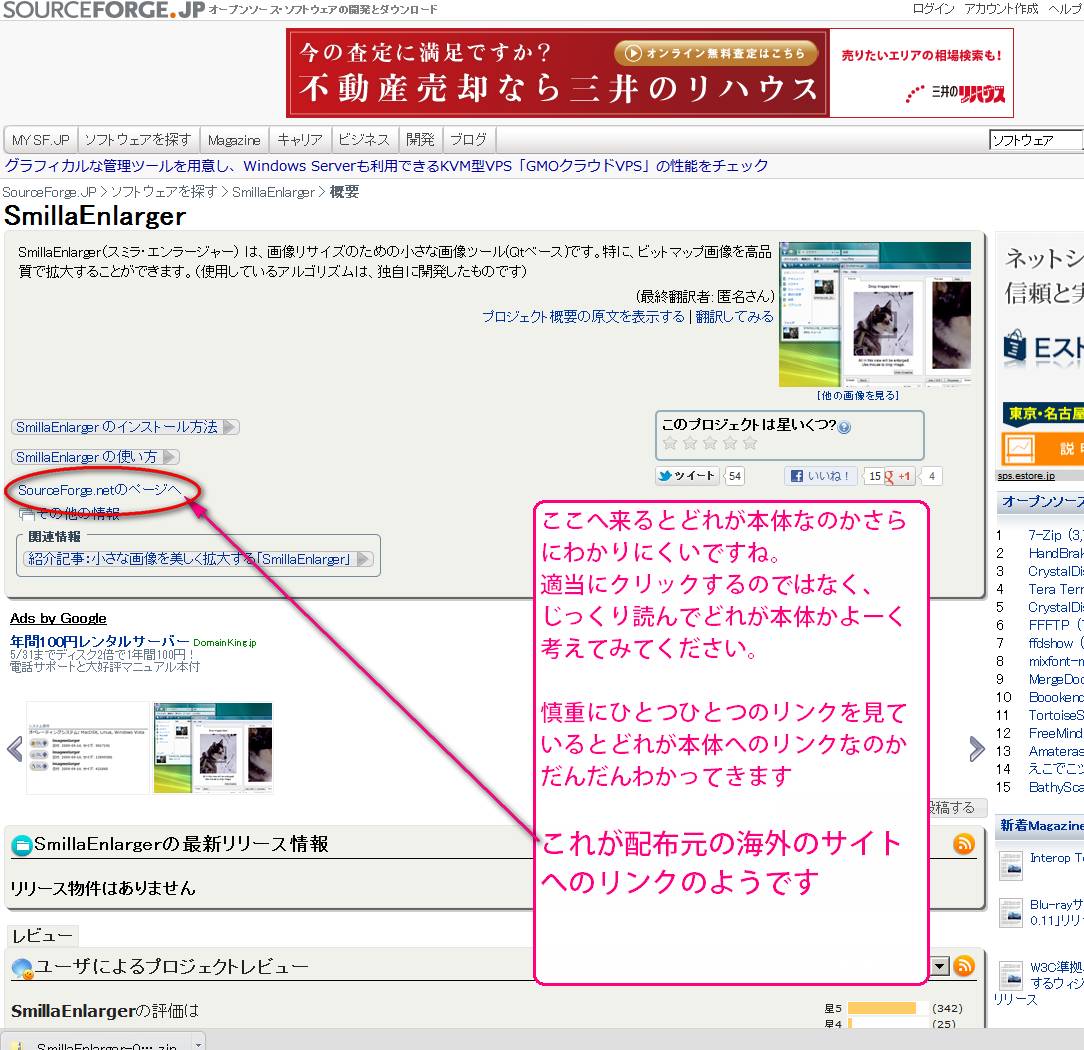Viewport: 1084px width, 1050px height.
Task: Open 紹介記事 小さな画像を美しく拡大する link
Action: tap(198, 559)
